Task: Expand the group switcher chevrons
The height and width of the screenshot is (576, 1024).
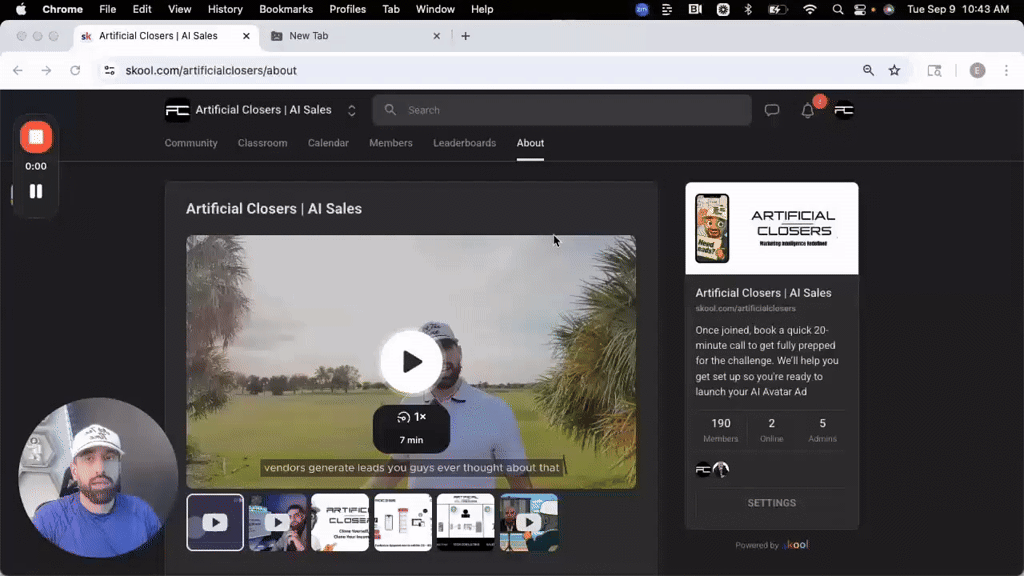Action: coord(351,110)
